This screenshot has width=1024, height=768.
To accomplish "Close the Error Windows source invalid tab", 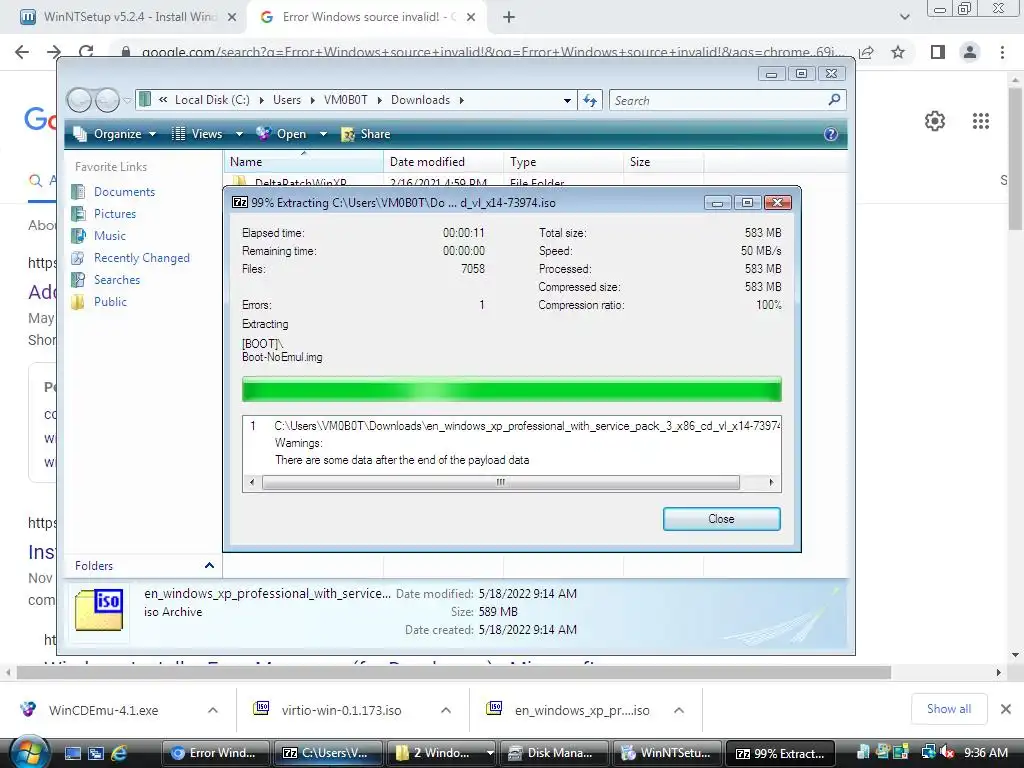I will tap(471, 18).
